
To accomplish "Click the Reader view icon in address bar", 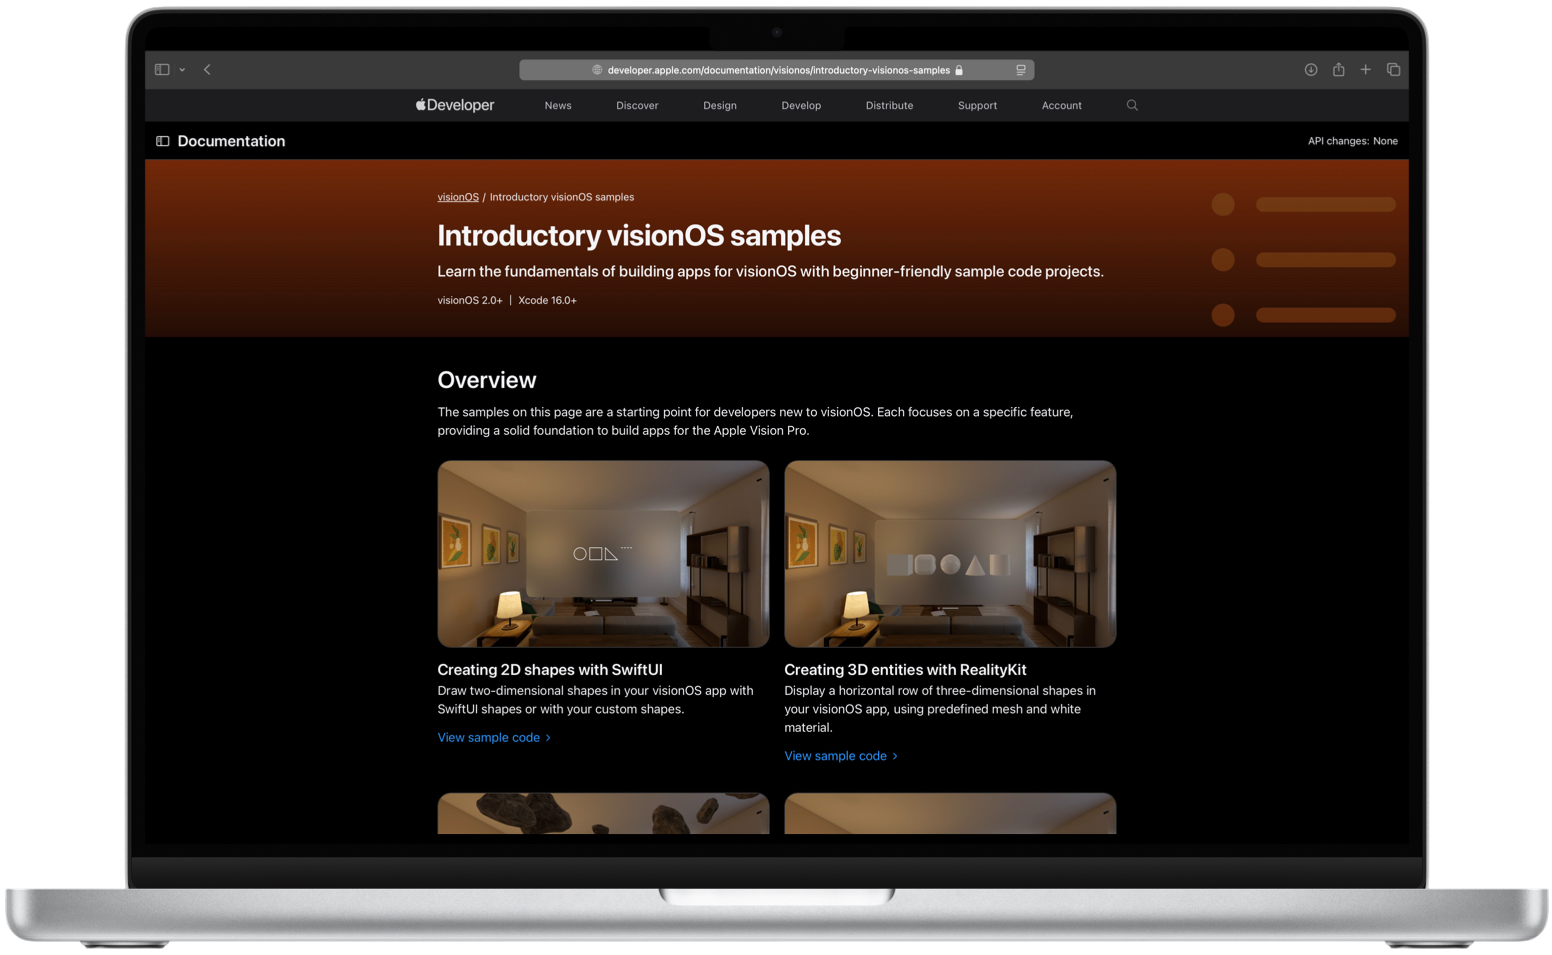I will coord(1020,70).
